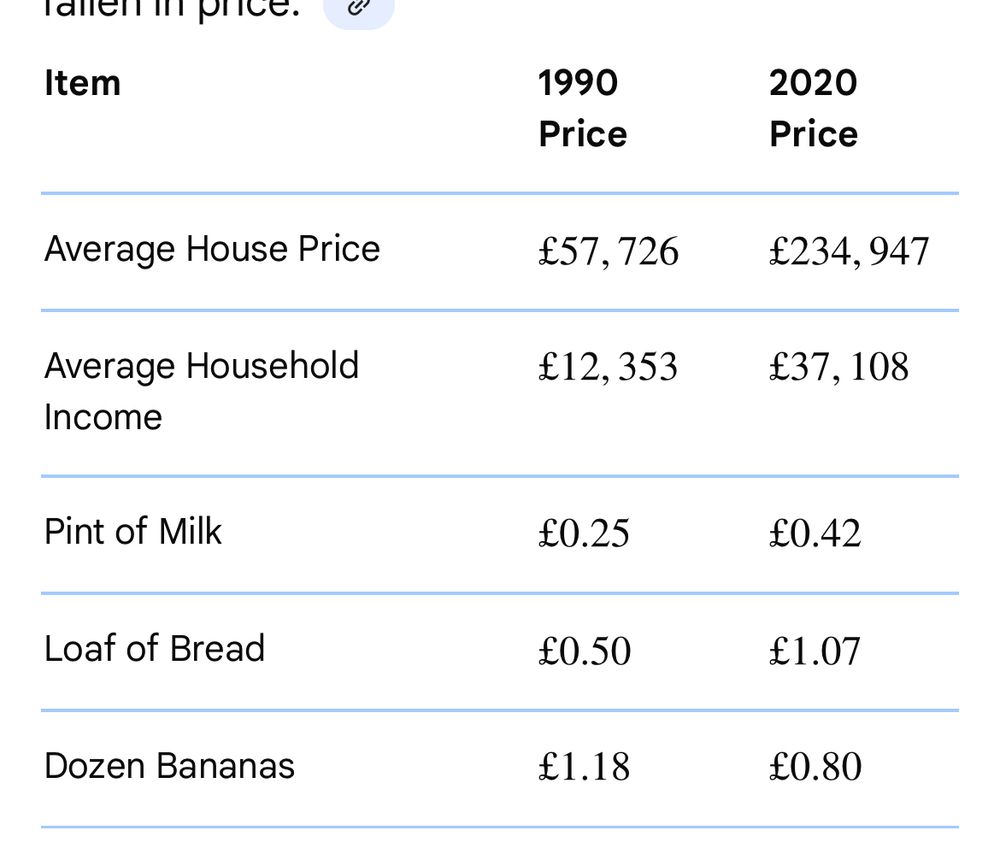Image resolution: width=1000 pixels, height=855 pixels.
Task: Select the Average Household Income row label
Action: tap(201, 391)
